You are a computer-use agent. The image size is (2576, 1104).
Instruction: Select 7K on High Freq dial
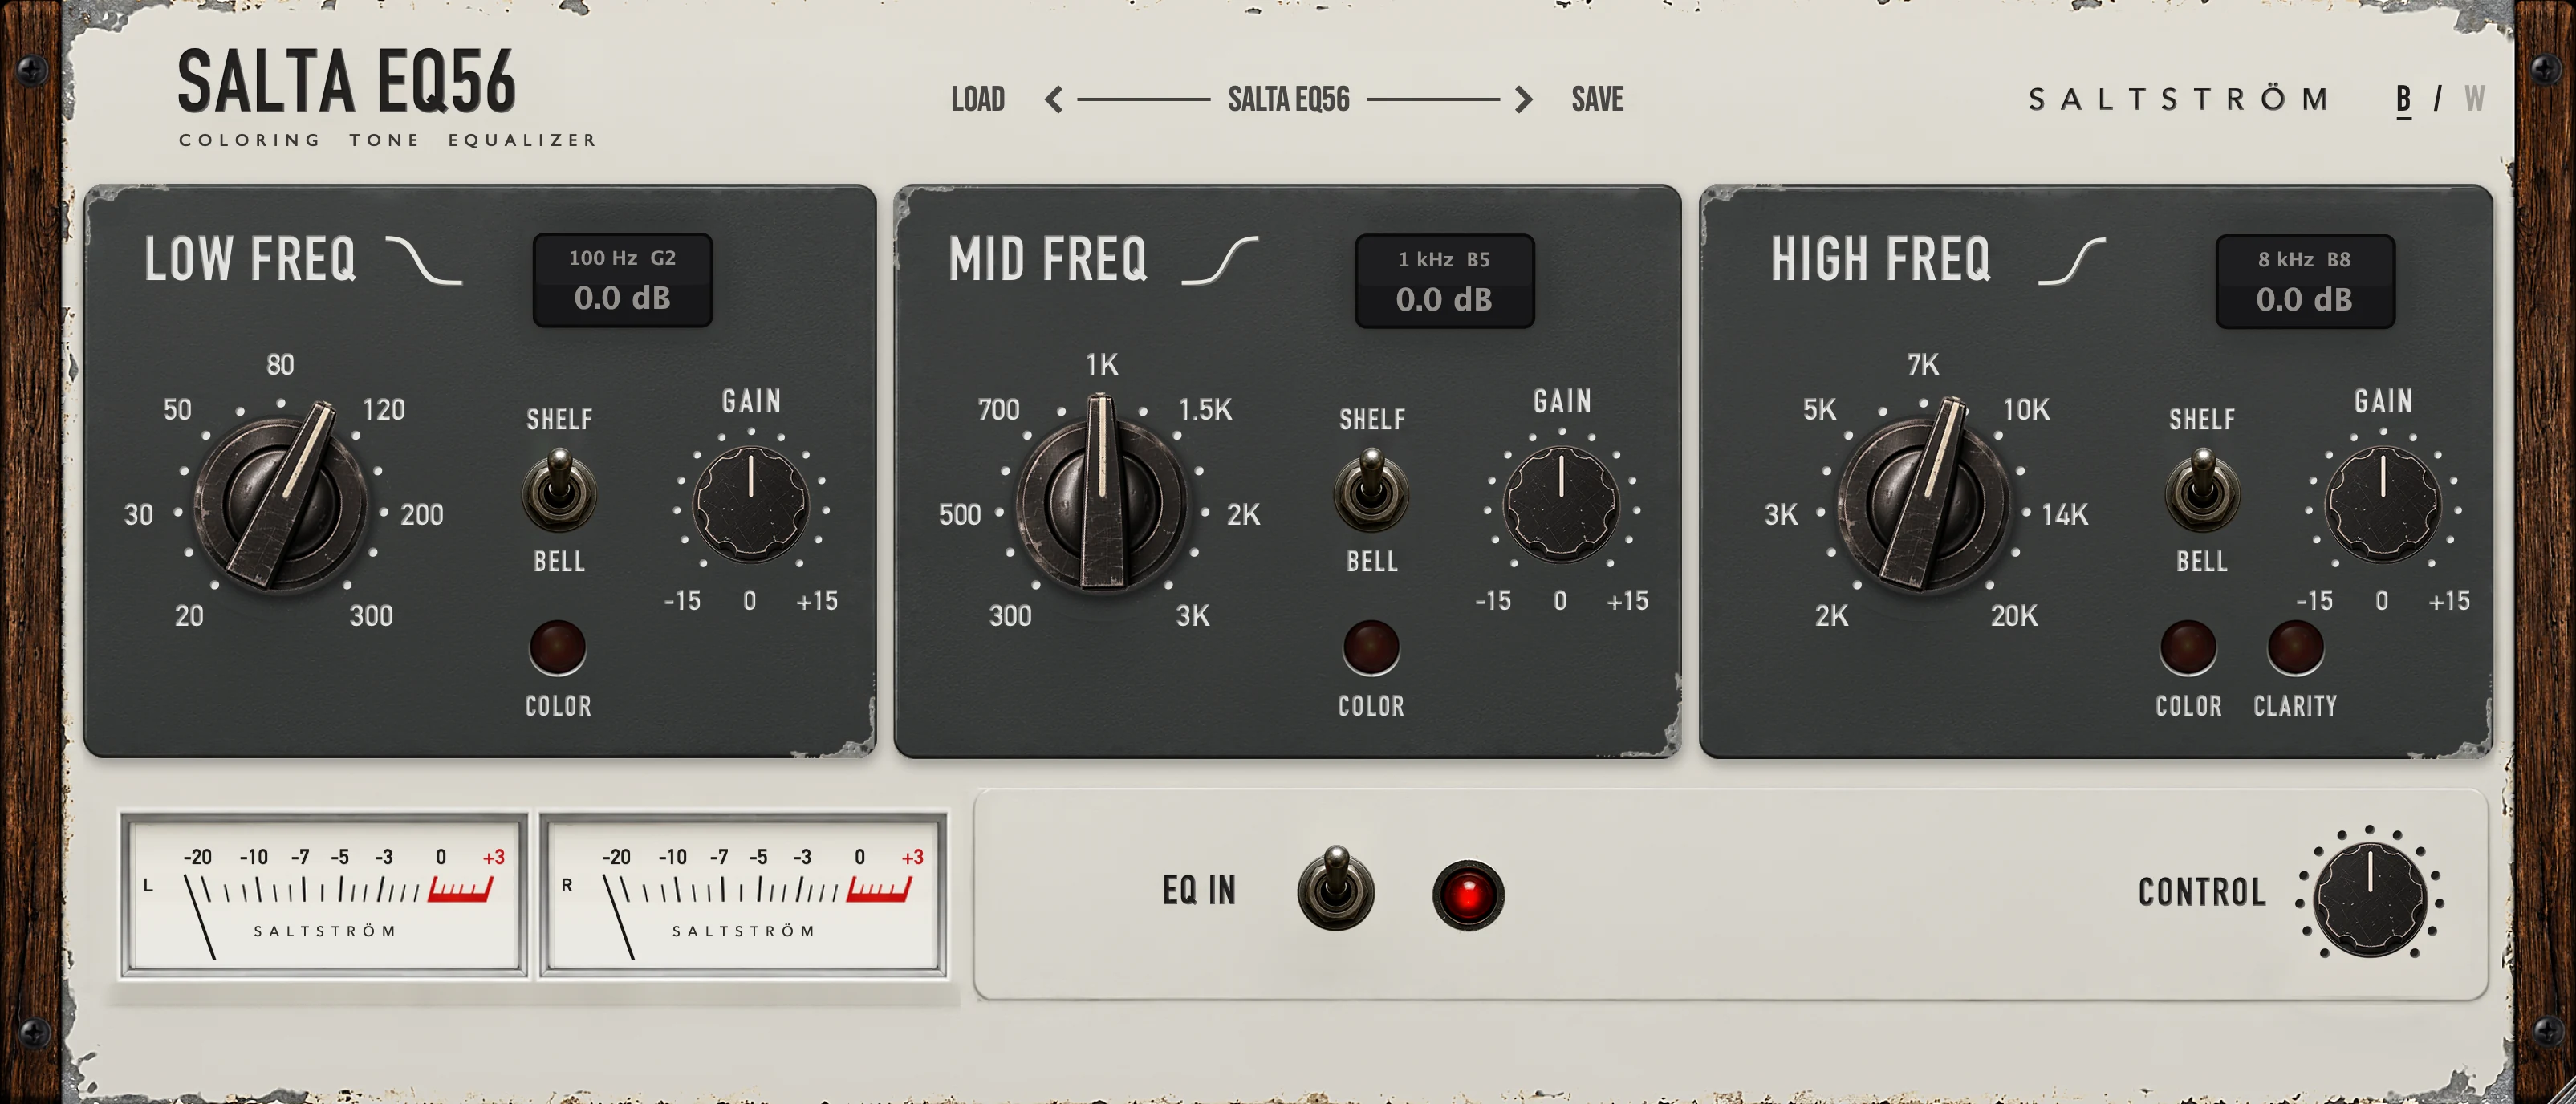(x=1923, y=365)
